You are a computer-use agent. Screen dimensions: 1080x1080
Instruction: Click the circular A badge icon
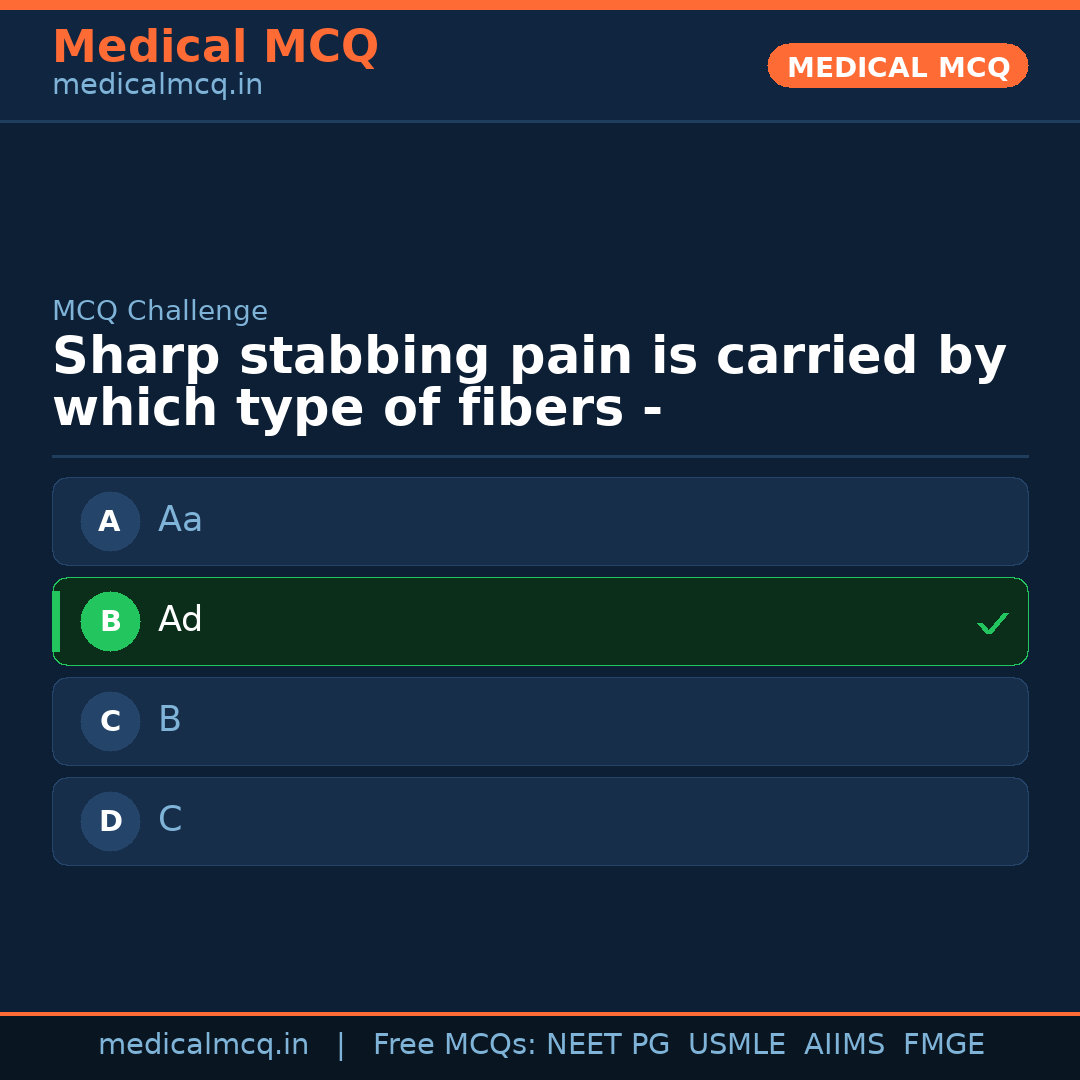[110, 521]
